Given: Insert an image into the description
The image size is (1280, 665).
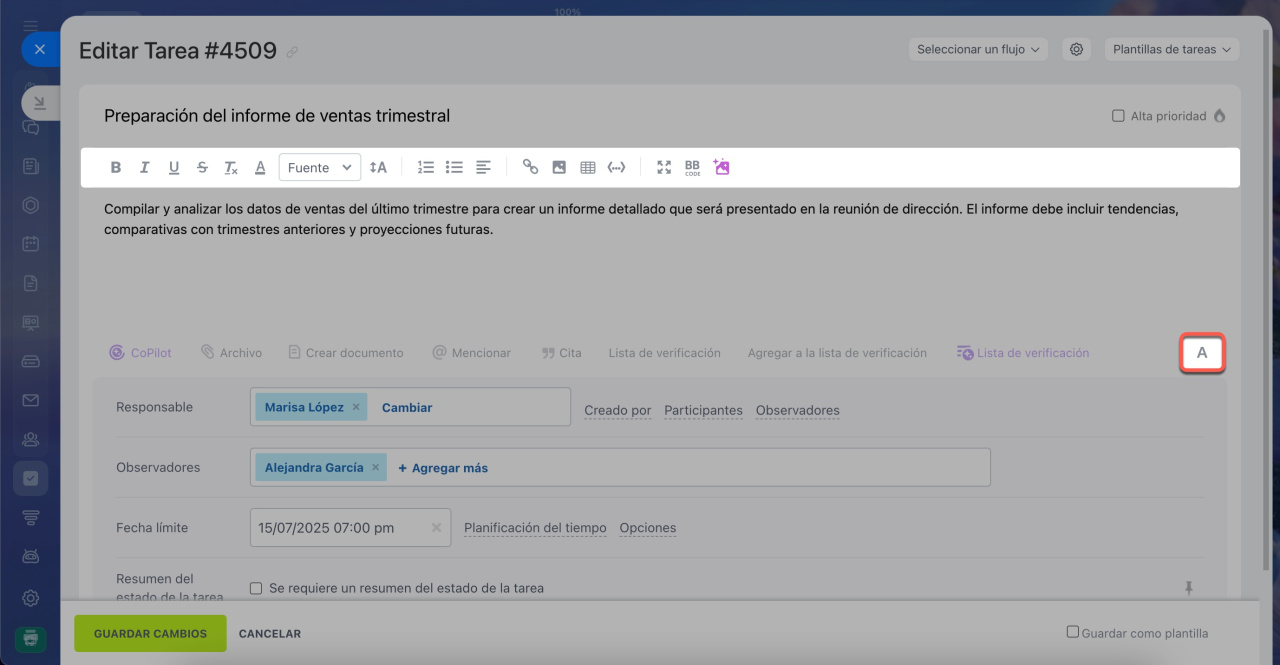Looking at the screenshot, I should 559,168.
